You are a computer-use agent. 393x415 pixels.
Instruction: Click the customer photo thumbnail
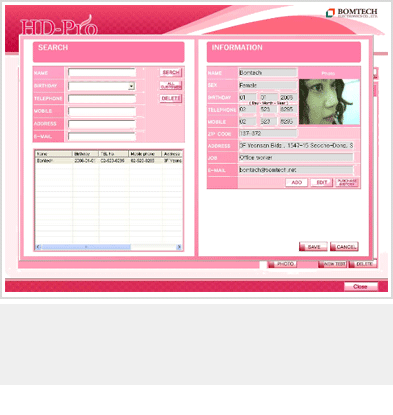tap(329, 102)
